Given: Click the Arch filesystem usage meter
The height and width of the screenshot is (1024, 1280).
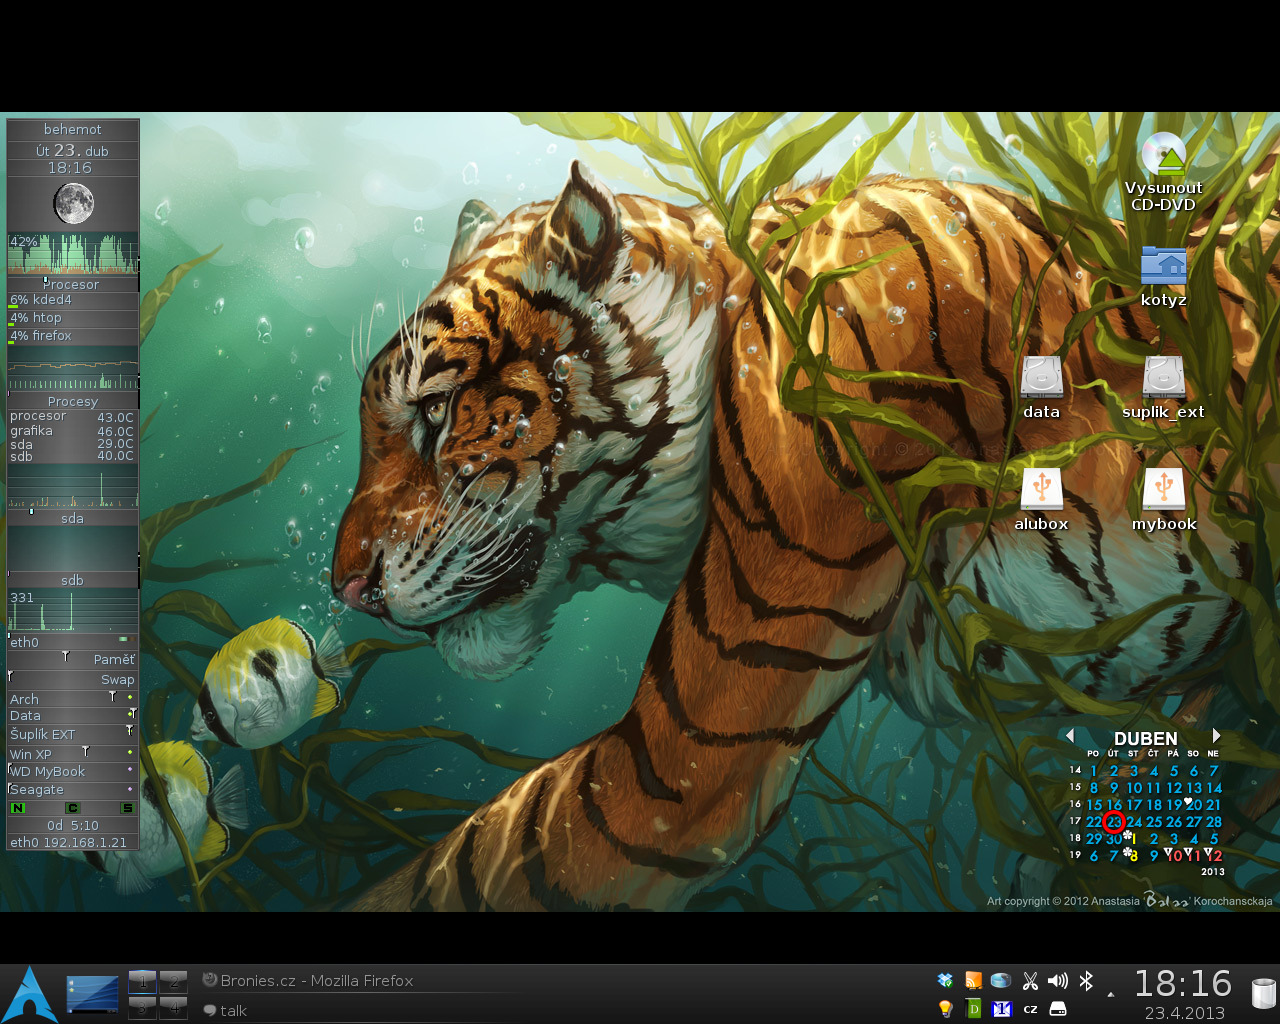Looking at the screenshot, I should click(x=73, y=699).
